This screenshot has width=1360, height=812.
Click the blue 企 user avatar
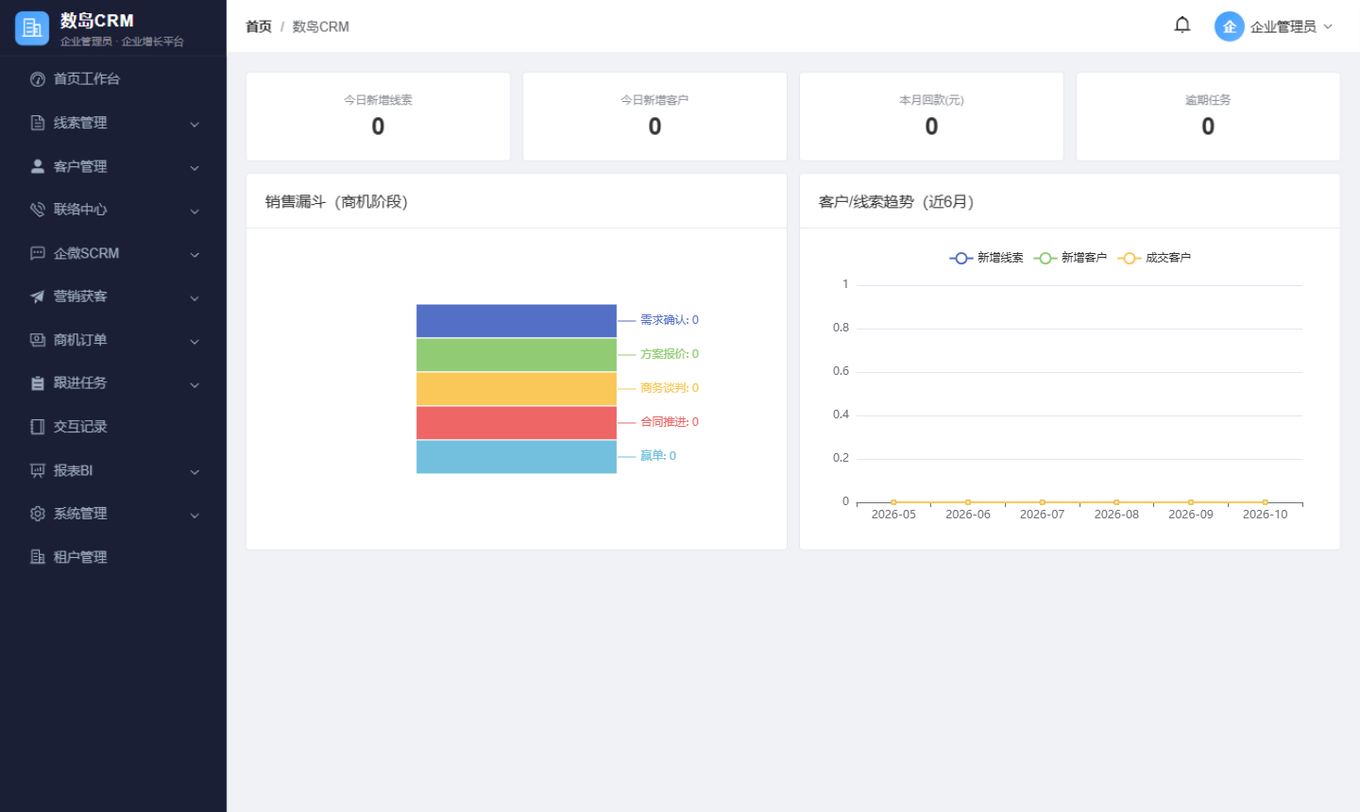click(x=1229, y=27)
